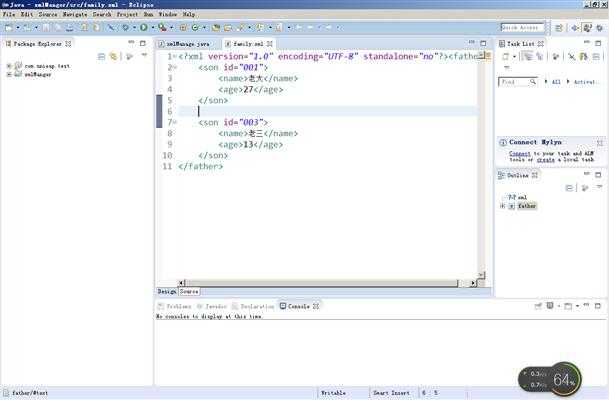
Task: Click the Pin Console icon
Action: (538, 306)
